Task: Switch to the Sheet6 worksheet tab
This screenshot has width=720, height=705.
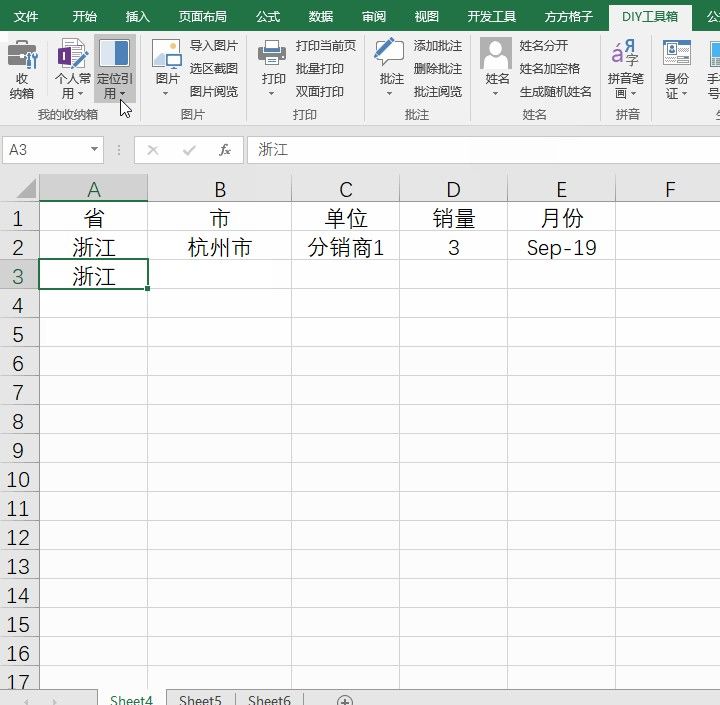Action: 269,699
